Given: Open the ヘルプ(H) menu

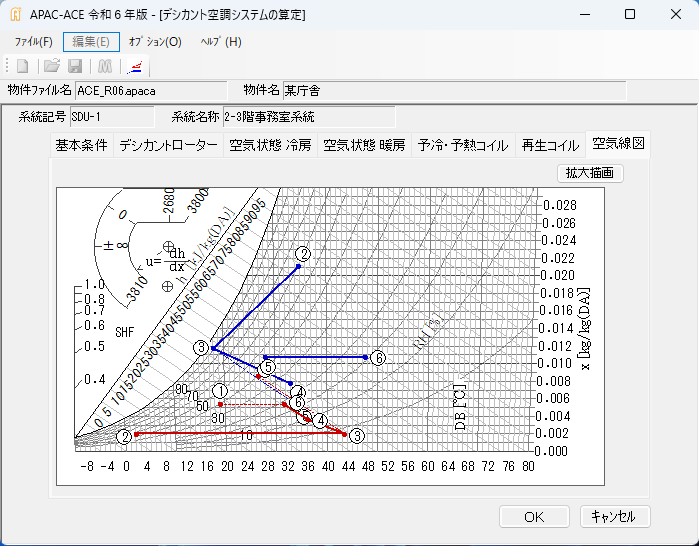Looking at the screenshot, I should click(221, 42).
